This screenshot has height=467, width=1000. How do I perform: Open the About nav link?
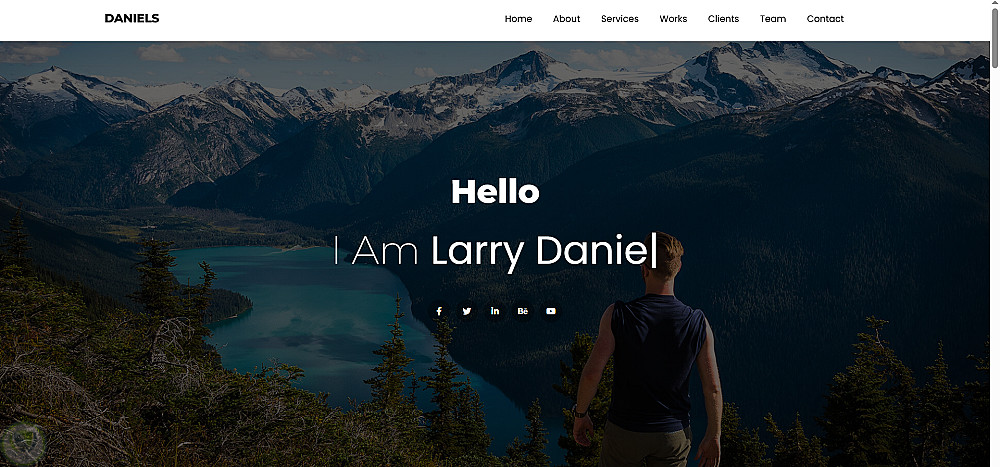click(566, 19)
